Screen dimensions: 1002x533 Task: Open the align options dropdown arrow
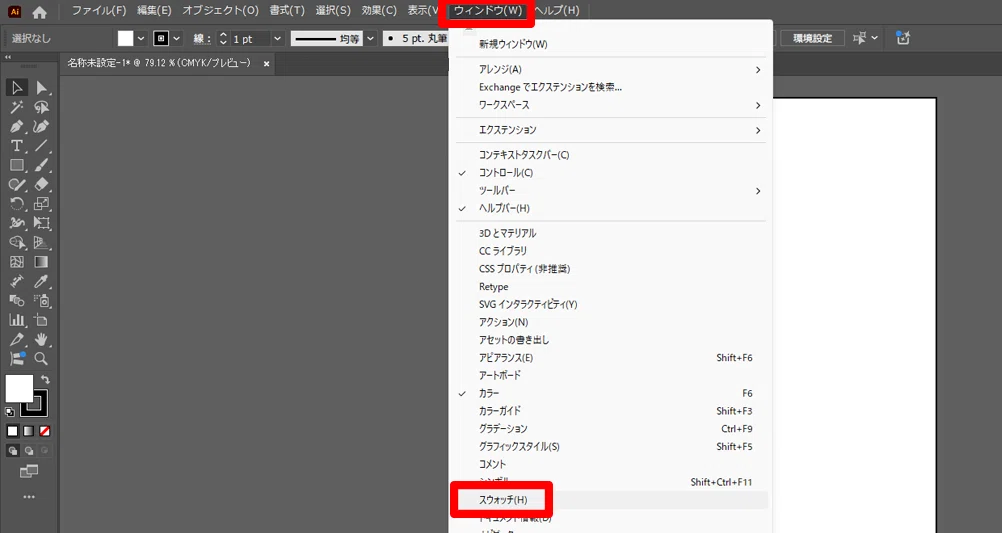click(874, 38)
